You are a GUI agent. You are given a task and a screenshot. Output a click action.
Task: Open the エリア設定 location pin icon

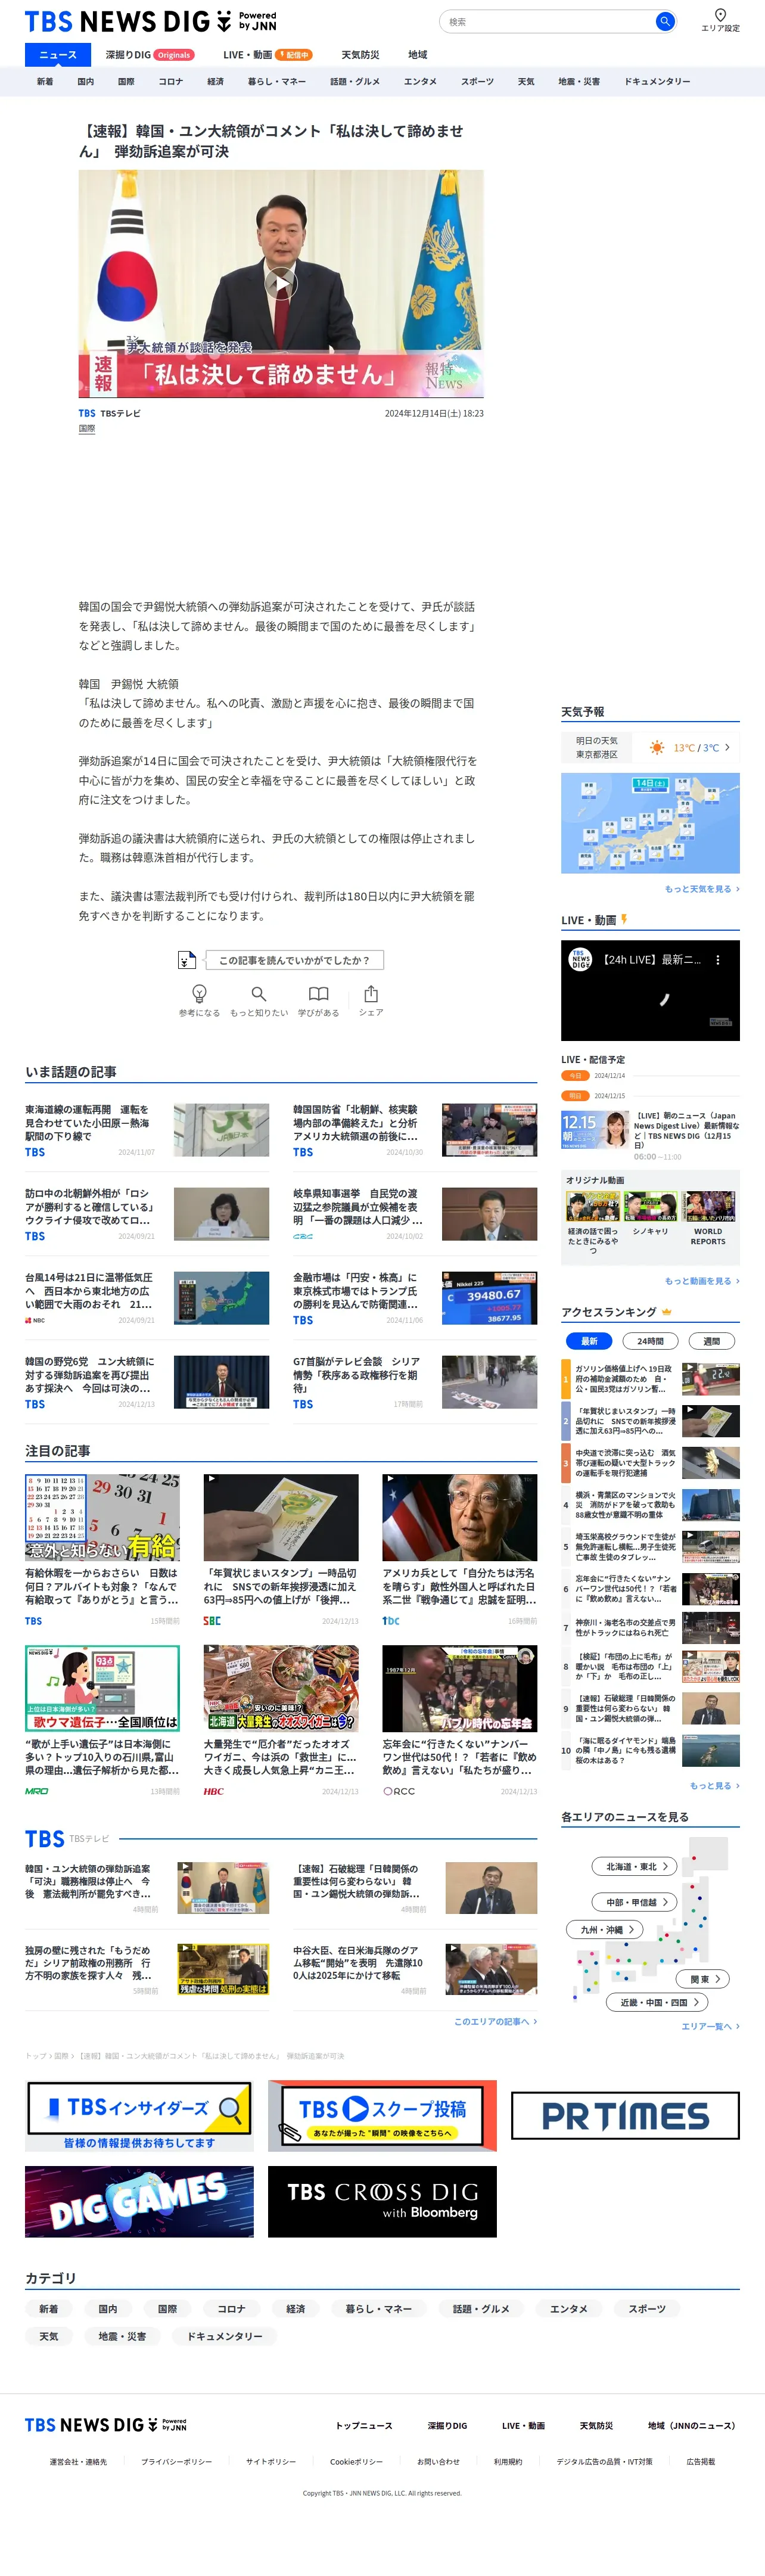tap(720, 15)
